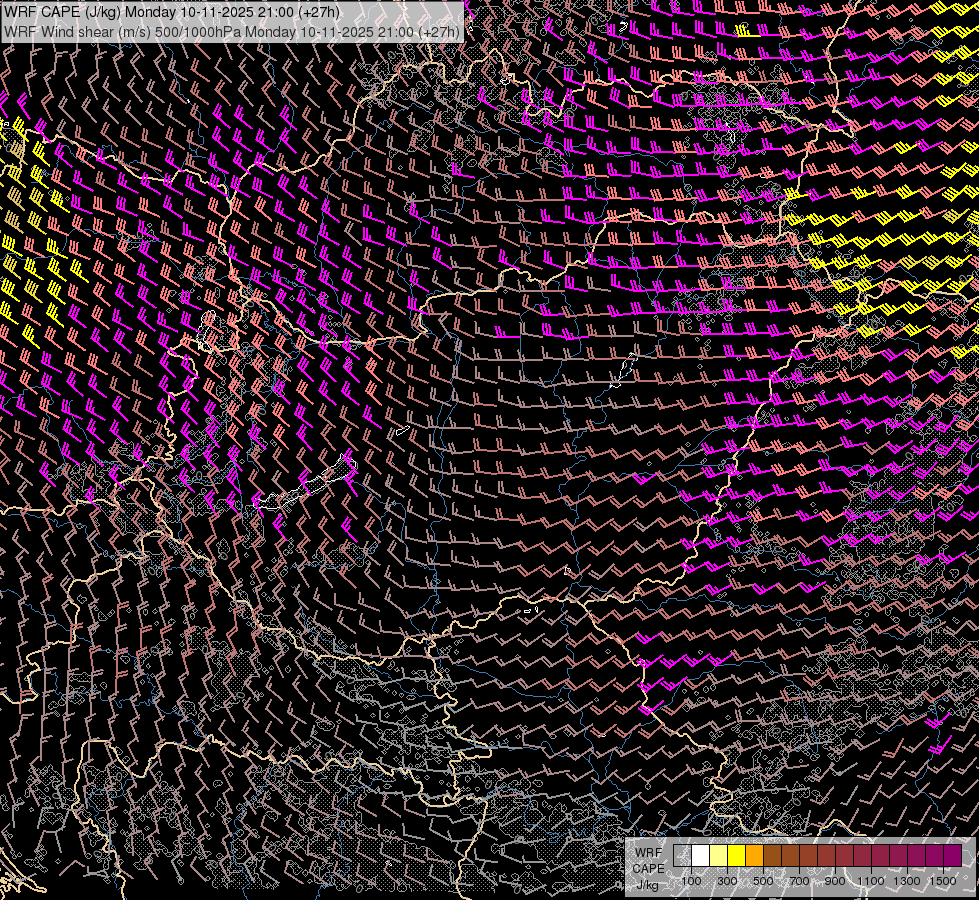
Task: Click the legend label 500
Action: pos(763,881)
